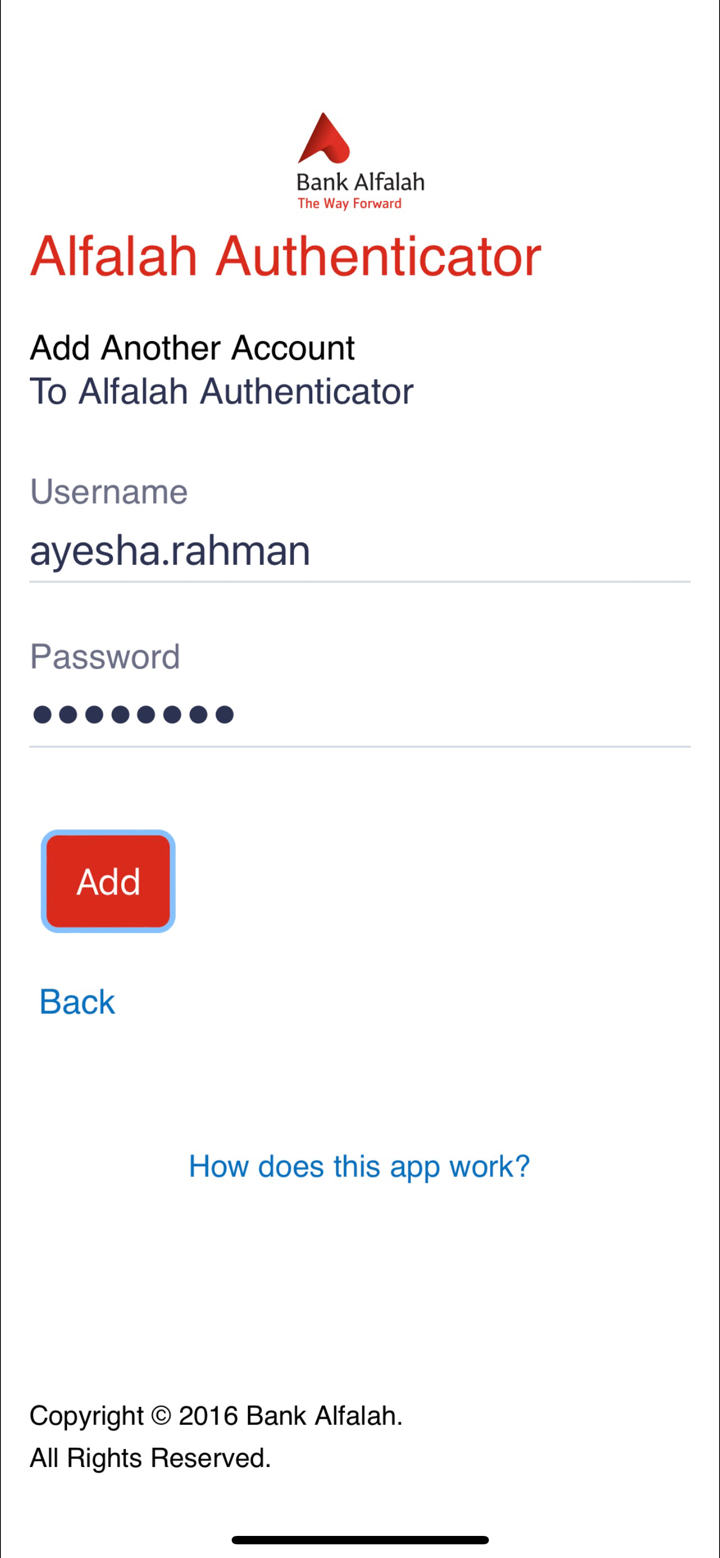Focus the Username input field
The width and height of the screenshot is (720, 1558).
coord(360,551)
